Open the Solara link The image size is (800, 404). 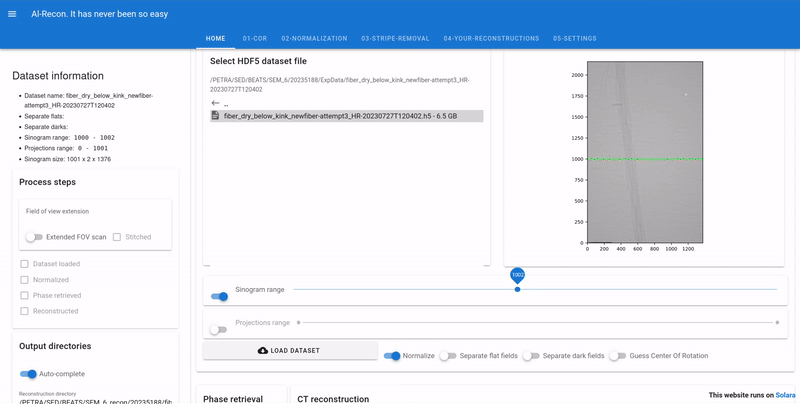click(785, 395)
